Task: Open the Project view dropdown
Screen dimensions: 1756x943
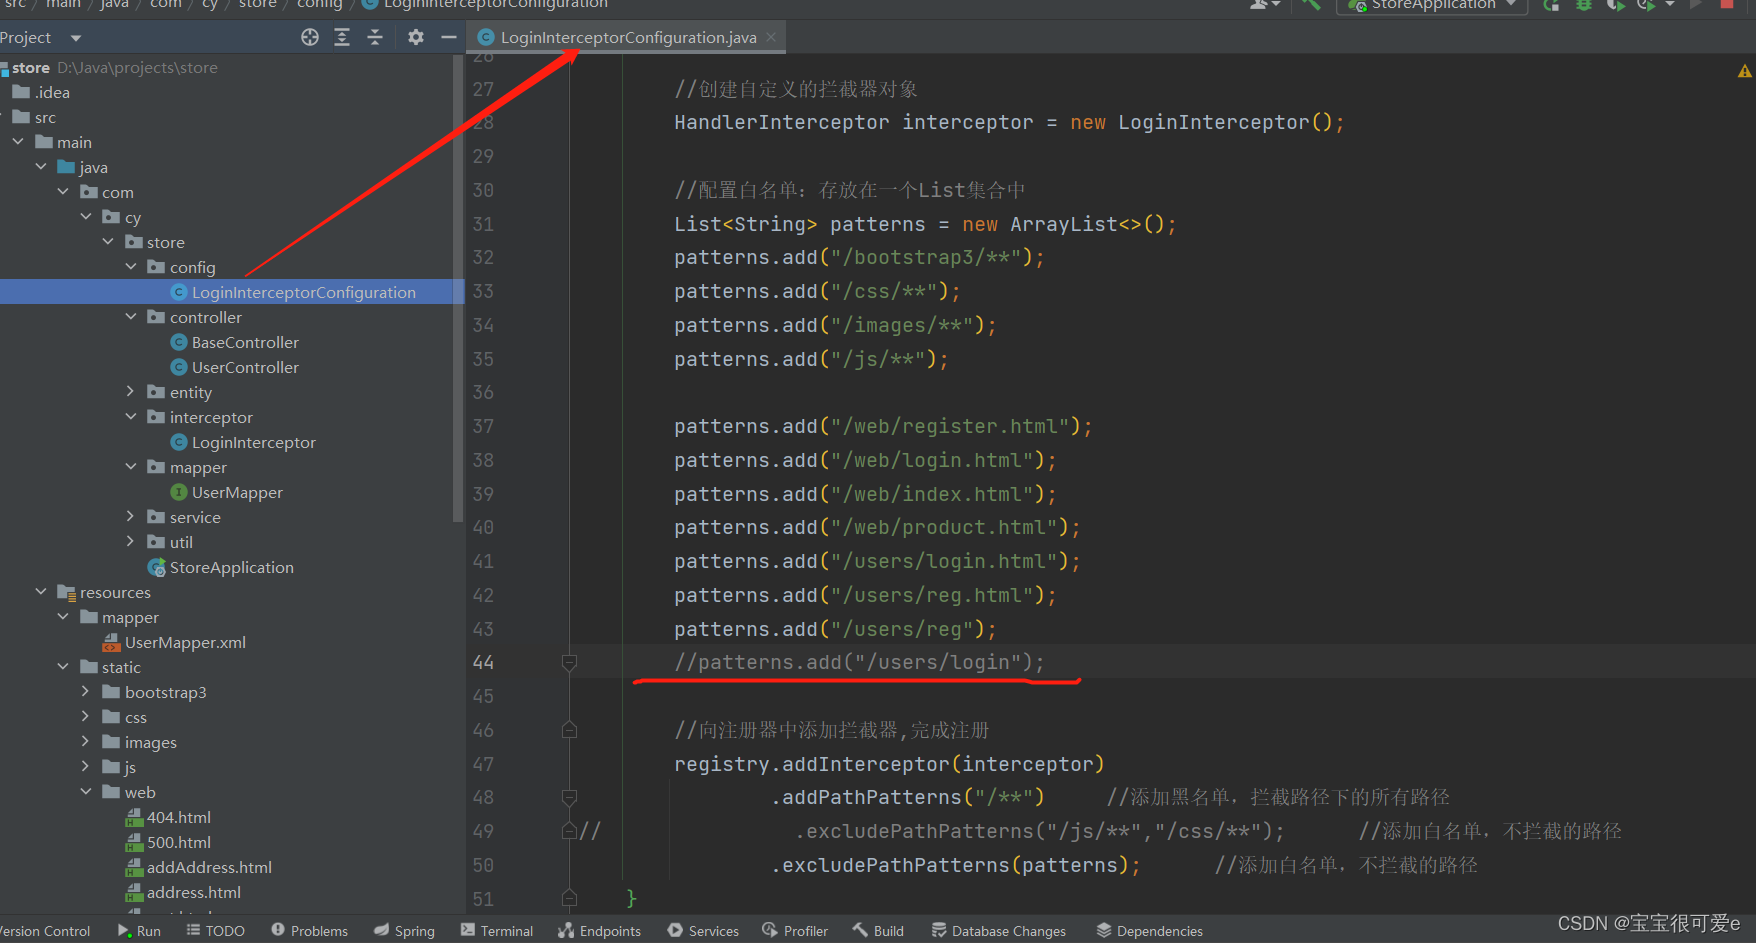Action: click(x=75, y=38)
